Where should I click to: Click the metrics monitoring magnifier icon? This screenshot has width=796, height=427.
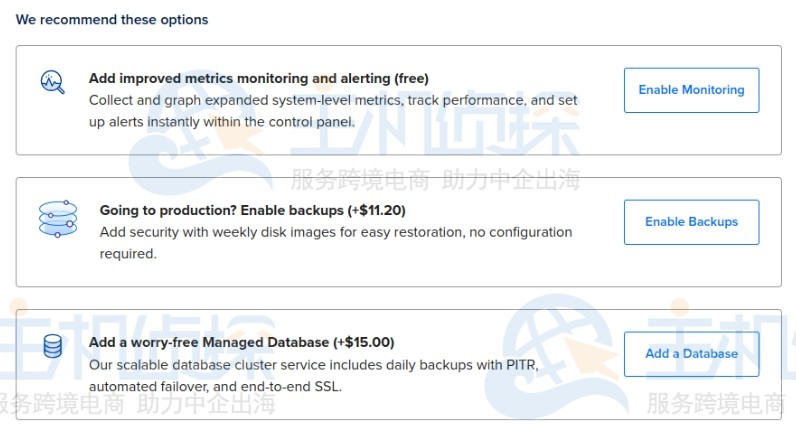(52, 82)
